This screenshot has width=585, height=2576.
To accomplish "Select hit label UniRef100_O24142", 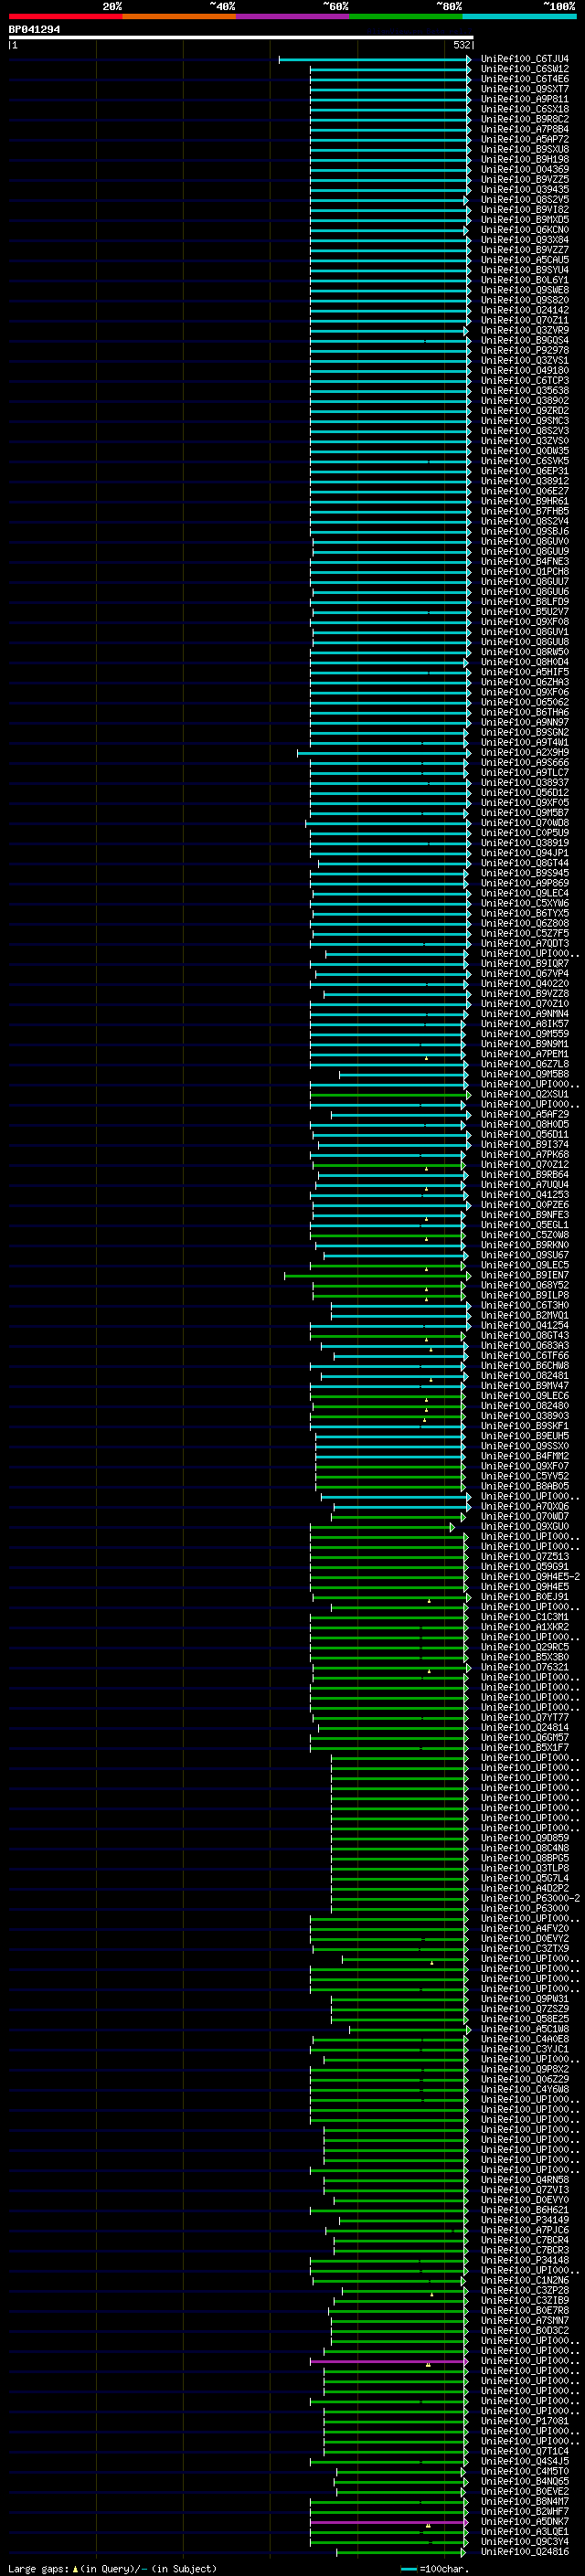I will tap(524, 311).
